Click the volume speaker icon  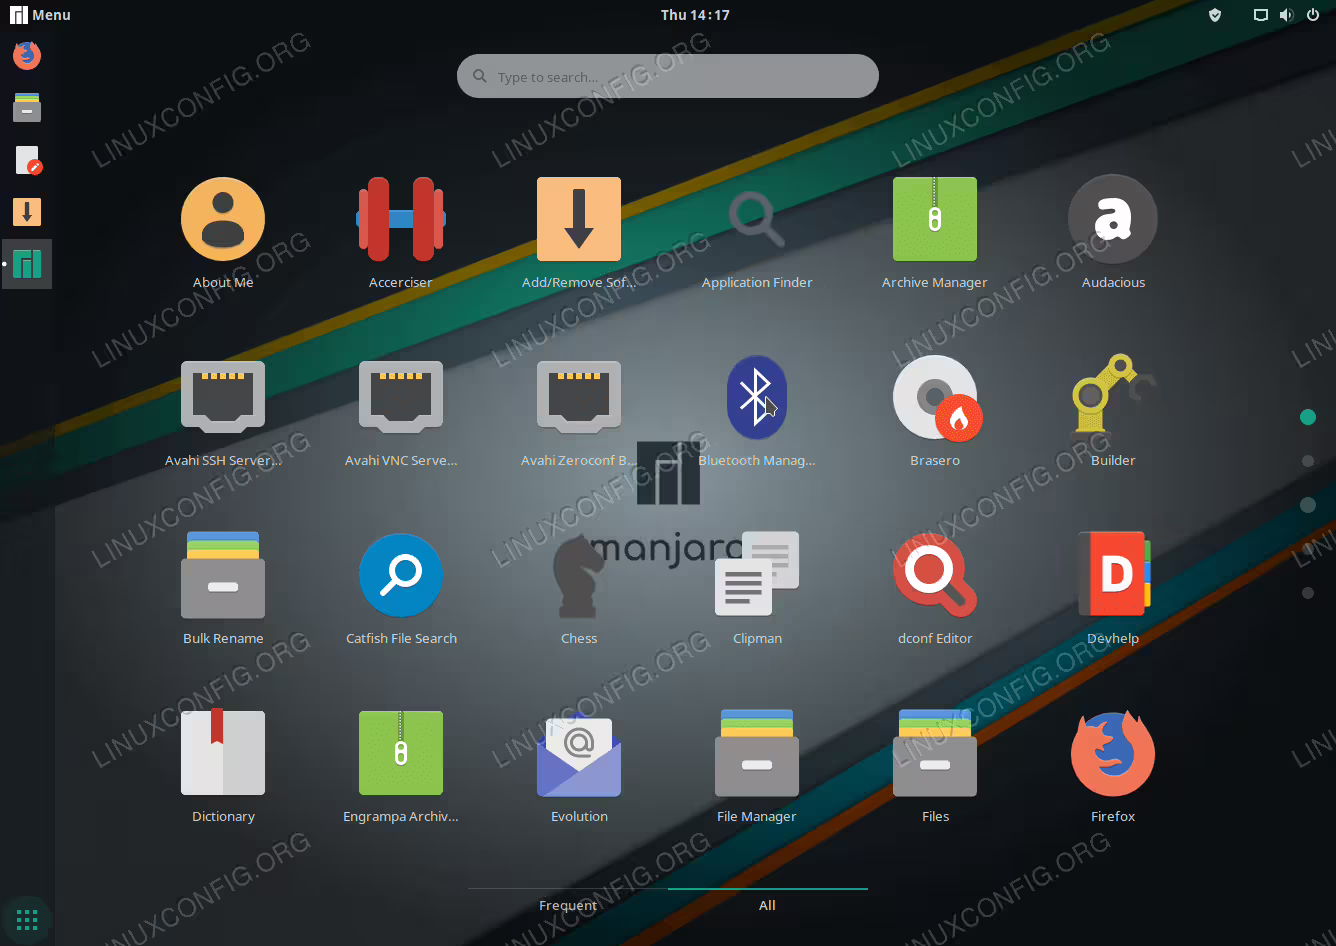click(1286, 15)
